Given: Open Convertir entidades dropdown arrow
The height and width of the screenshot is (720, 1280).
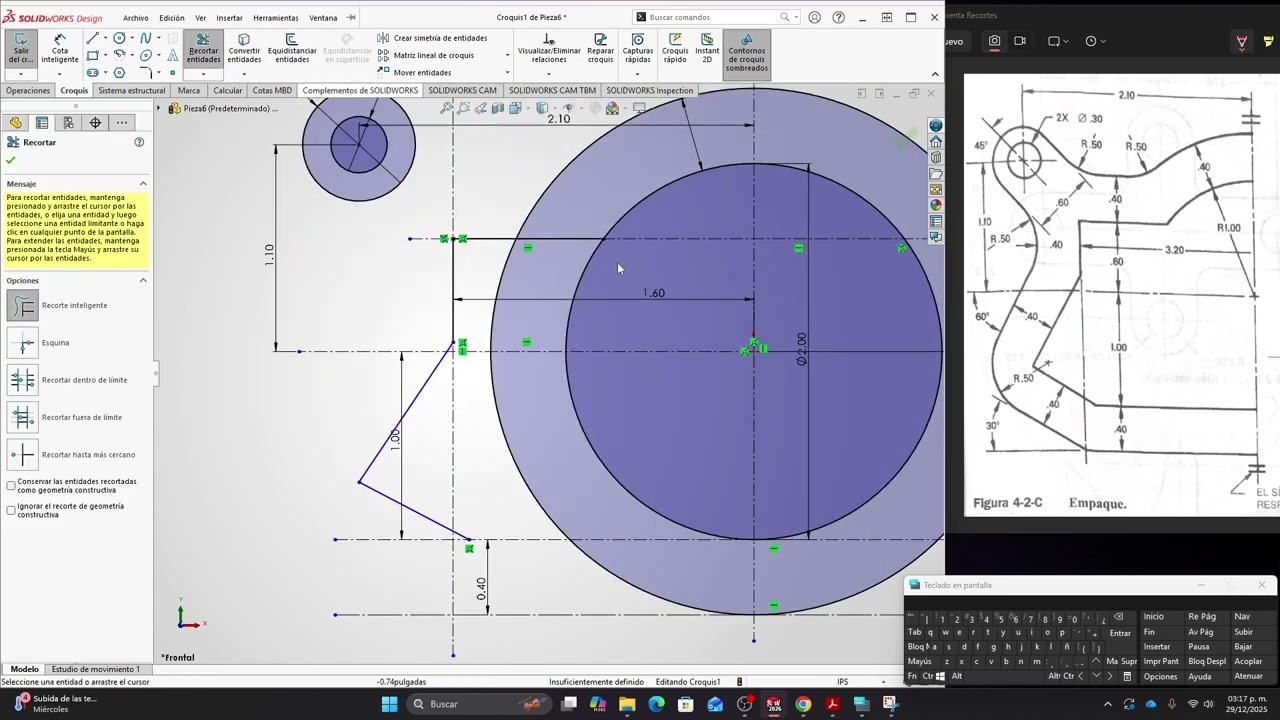Looking at the screenshot, I should coord(244,74).
